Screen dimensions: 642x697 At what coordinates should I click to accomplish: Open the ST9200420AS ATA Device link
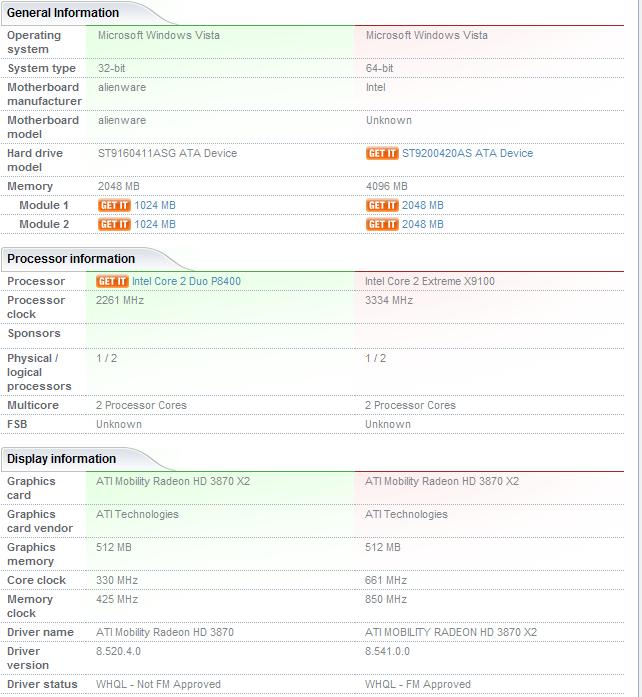click(x=467, y=154)
